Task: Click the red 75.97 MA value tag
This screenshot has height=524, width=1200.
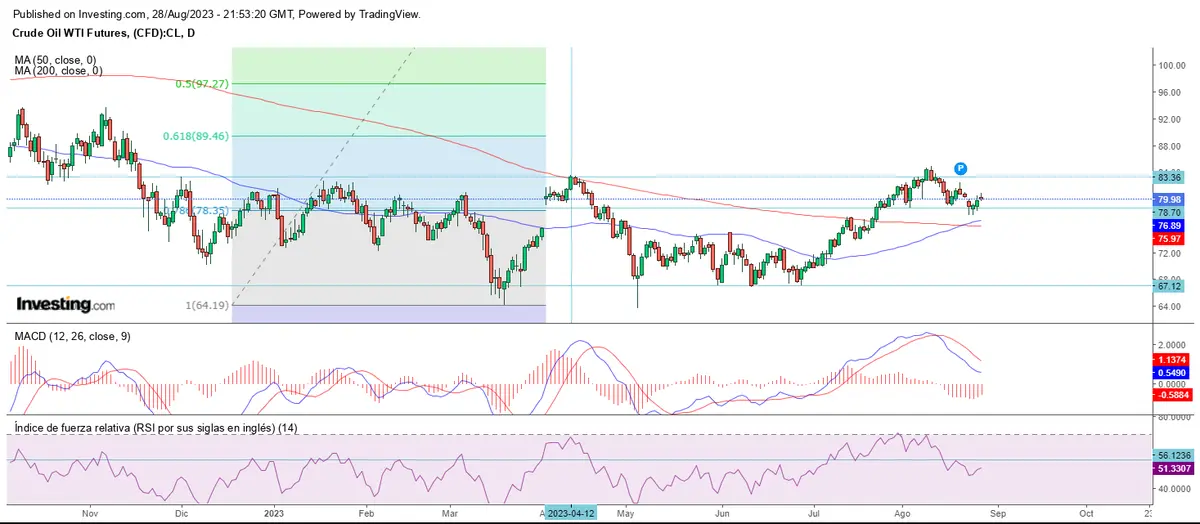Action: click(1169, 239)
